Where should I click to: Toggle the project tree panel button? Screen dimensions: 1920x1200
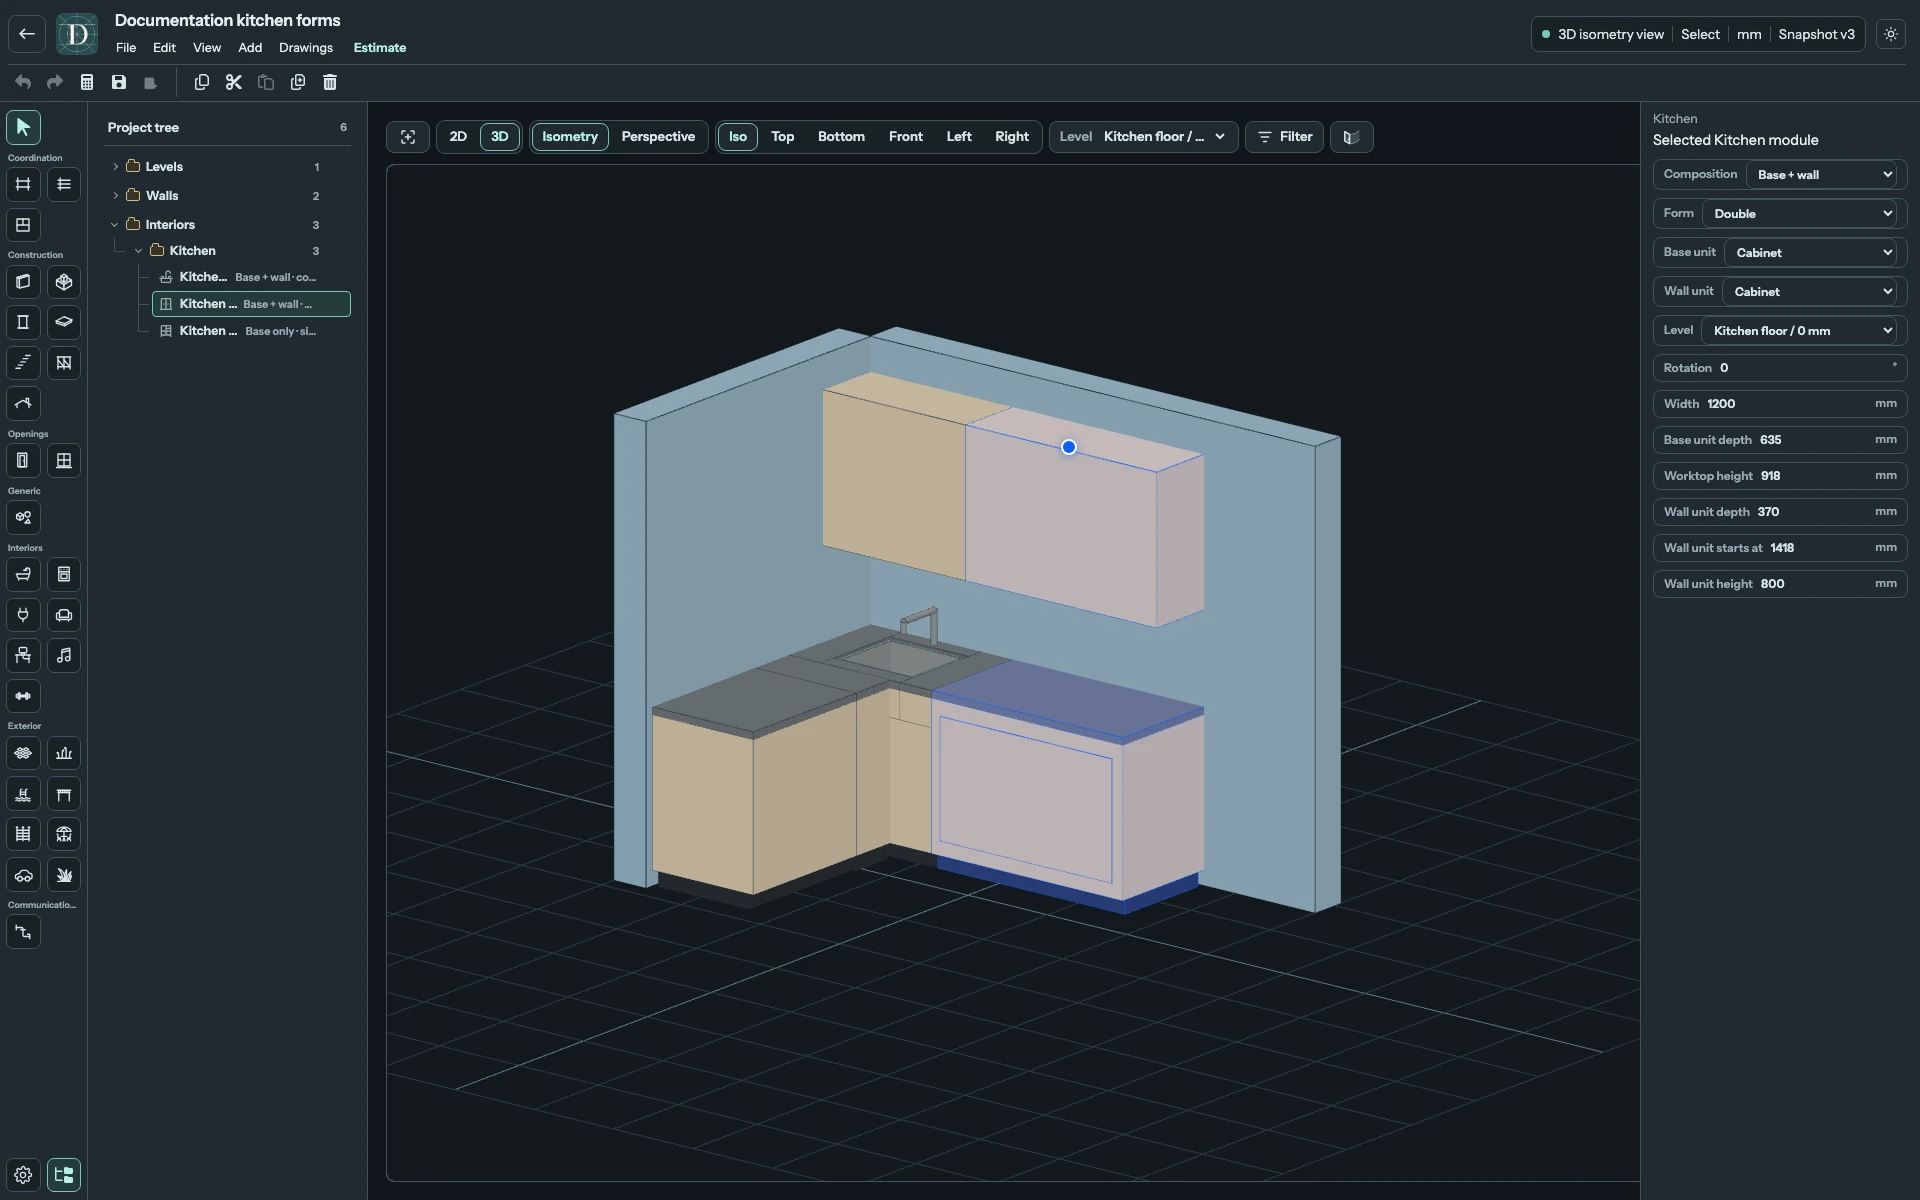pyautogui.click(x=64, y=1175)
